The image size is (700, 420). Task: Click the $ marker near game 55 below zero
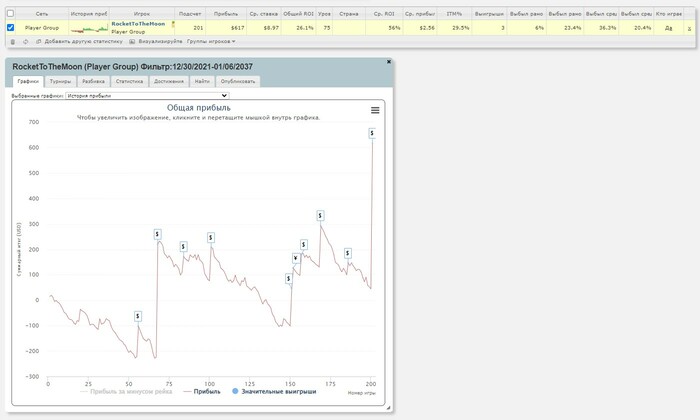pyautogui.click(x=138, y=316)
